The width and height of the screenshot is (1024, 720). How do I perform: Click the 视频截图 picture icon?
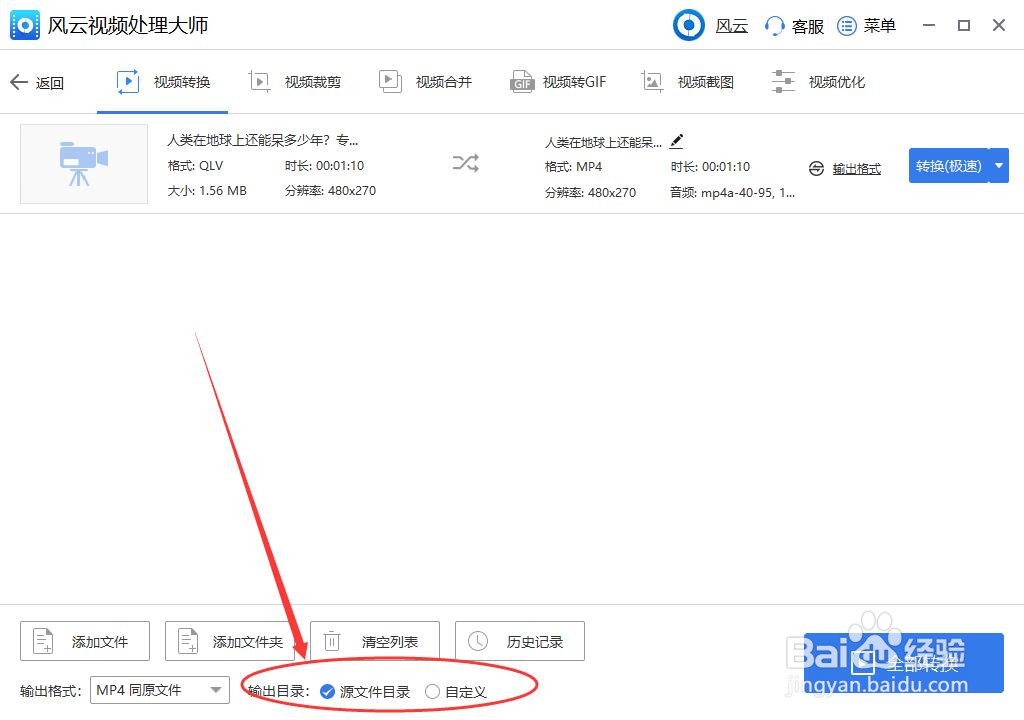(x=652, y=82)
